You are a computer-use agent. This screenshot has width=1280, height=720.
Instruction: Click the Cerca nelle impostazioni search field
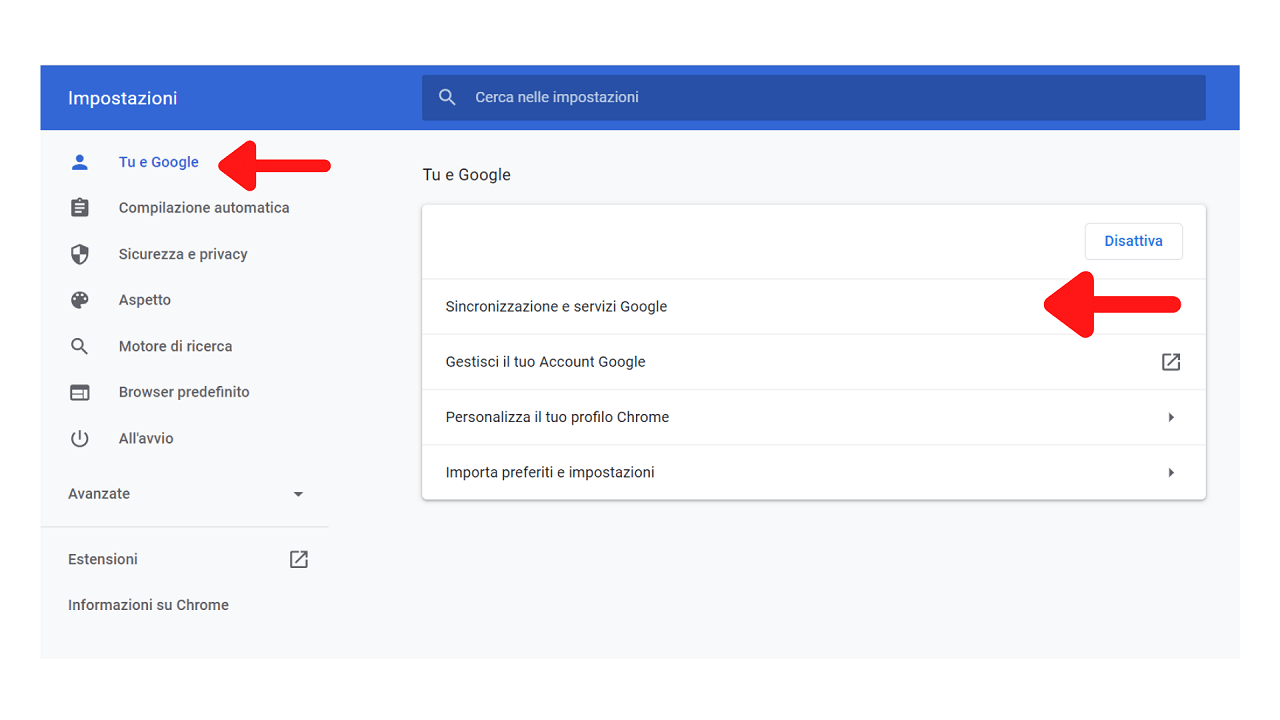[x=814, y=97]
